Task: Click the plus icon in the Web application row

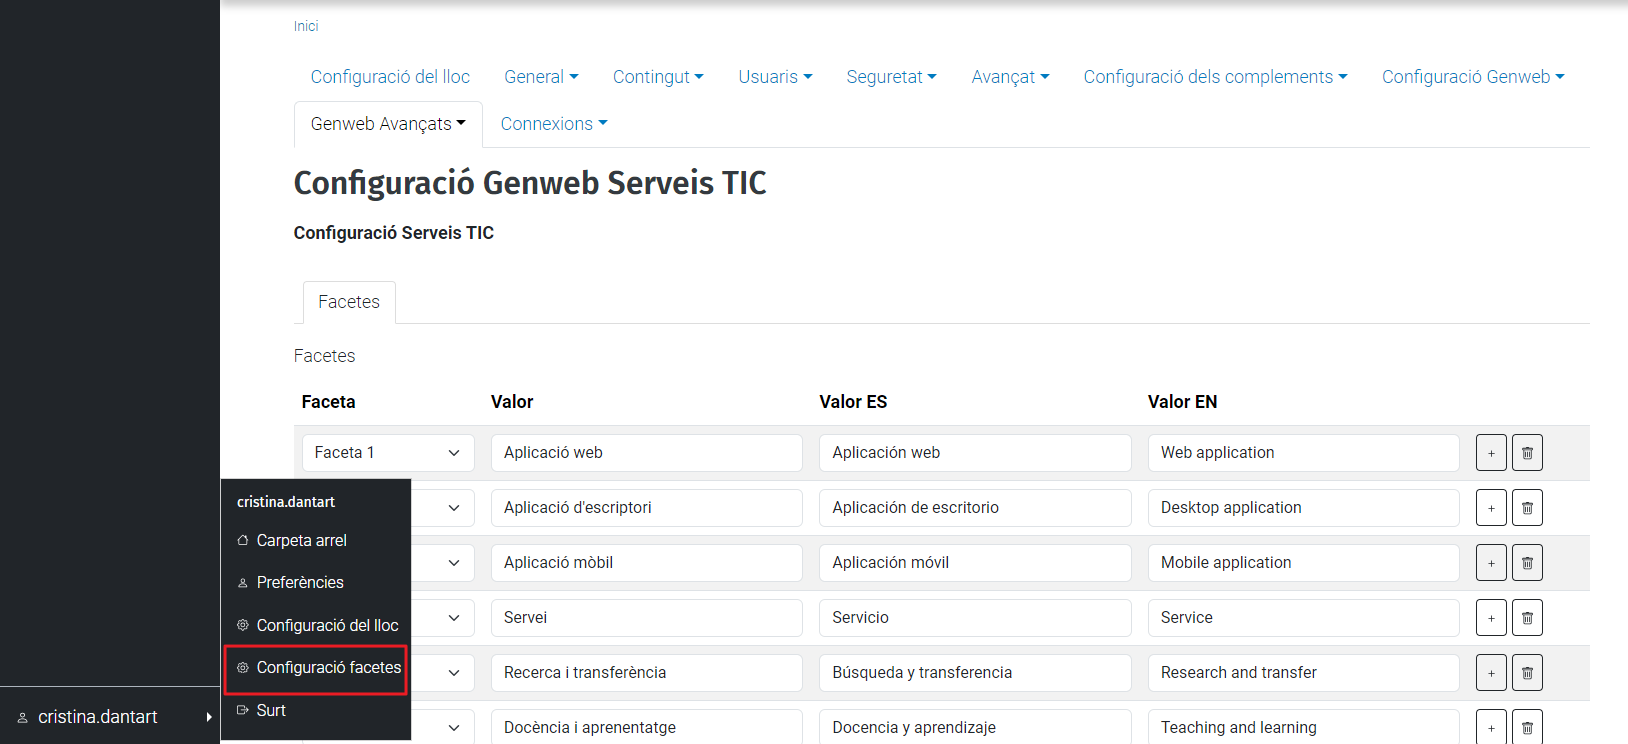Action: [1491, 453]
